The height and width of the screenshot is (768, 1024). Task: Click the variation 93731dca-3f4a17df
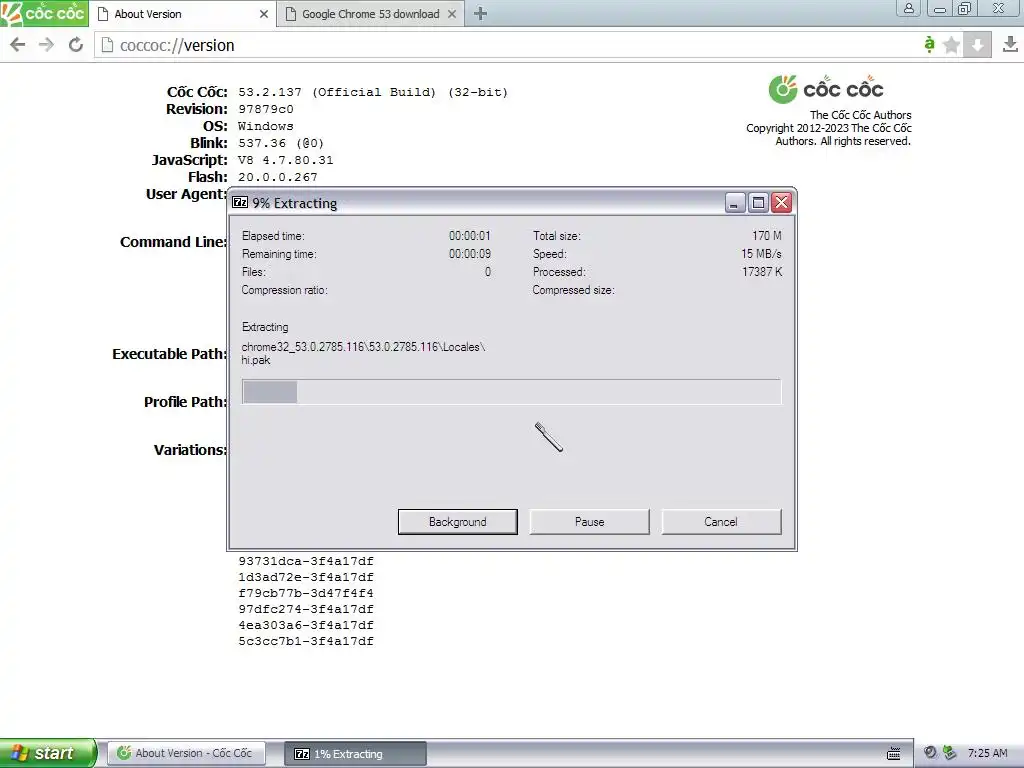coord(306,561)
